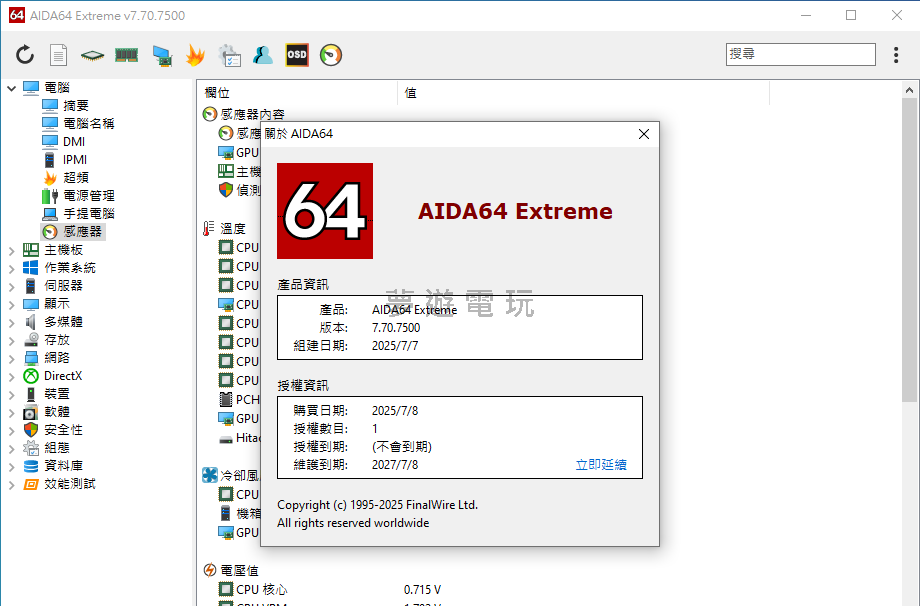The height and width of the screenshot is (606, 920).
Task: Expand the 顯示 tree node
Action: point(11,304)
